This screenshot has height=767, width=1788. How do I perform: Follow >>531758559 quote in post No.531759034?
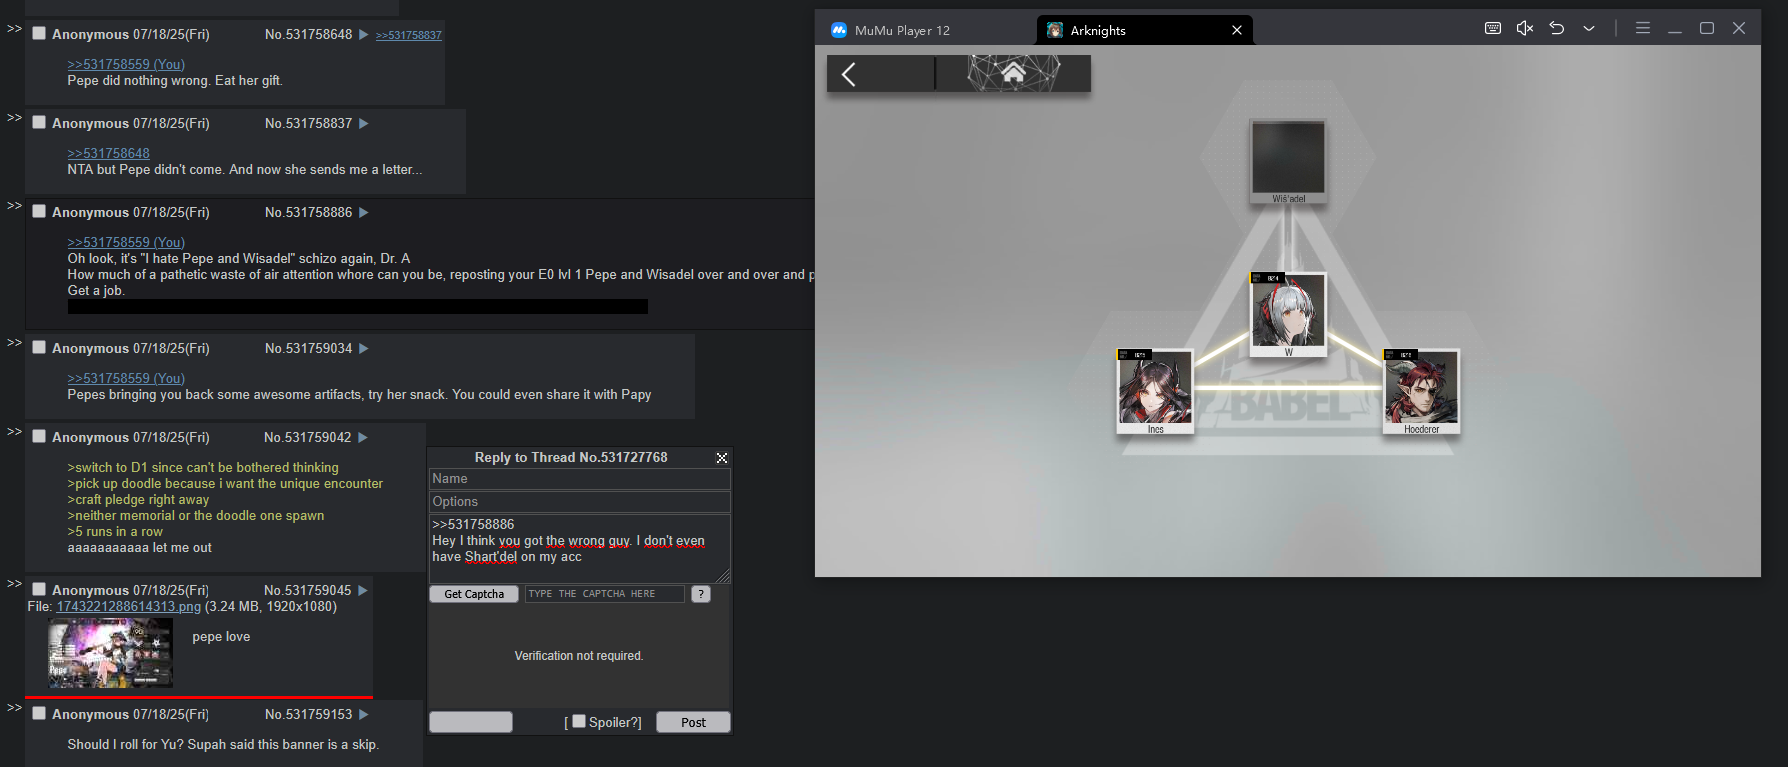[x=126, y=378]
